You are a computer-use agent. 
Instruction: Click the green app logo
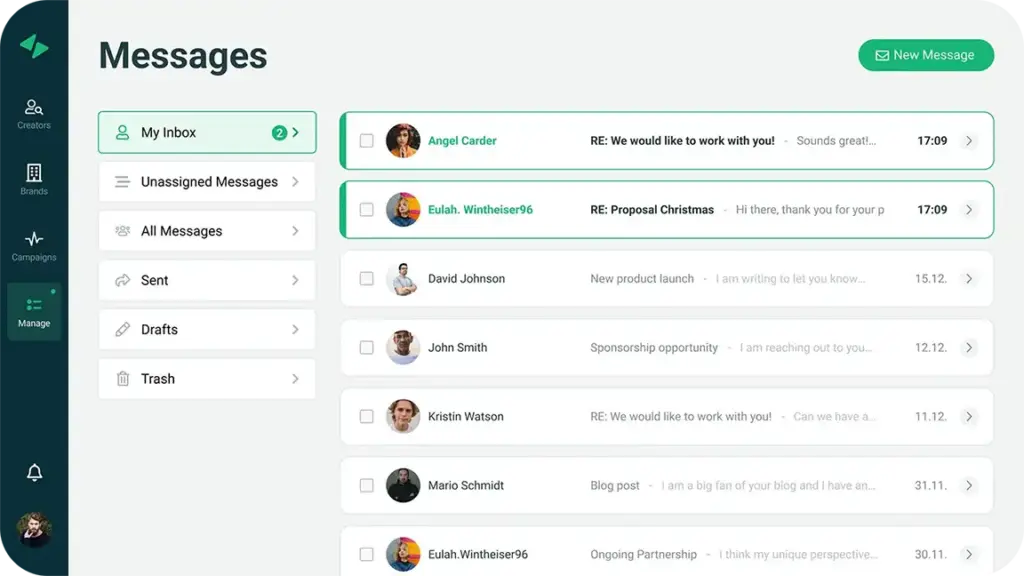pos(34,47)
